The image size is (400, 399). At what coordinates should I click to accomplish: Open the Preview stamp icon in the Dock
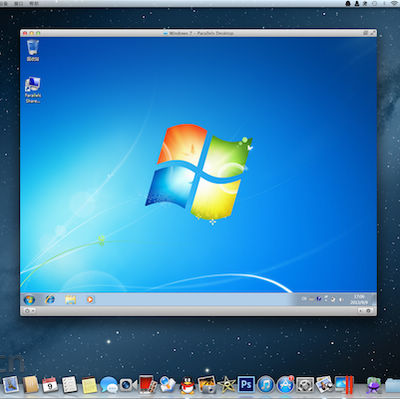coord(10,385)
